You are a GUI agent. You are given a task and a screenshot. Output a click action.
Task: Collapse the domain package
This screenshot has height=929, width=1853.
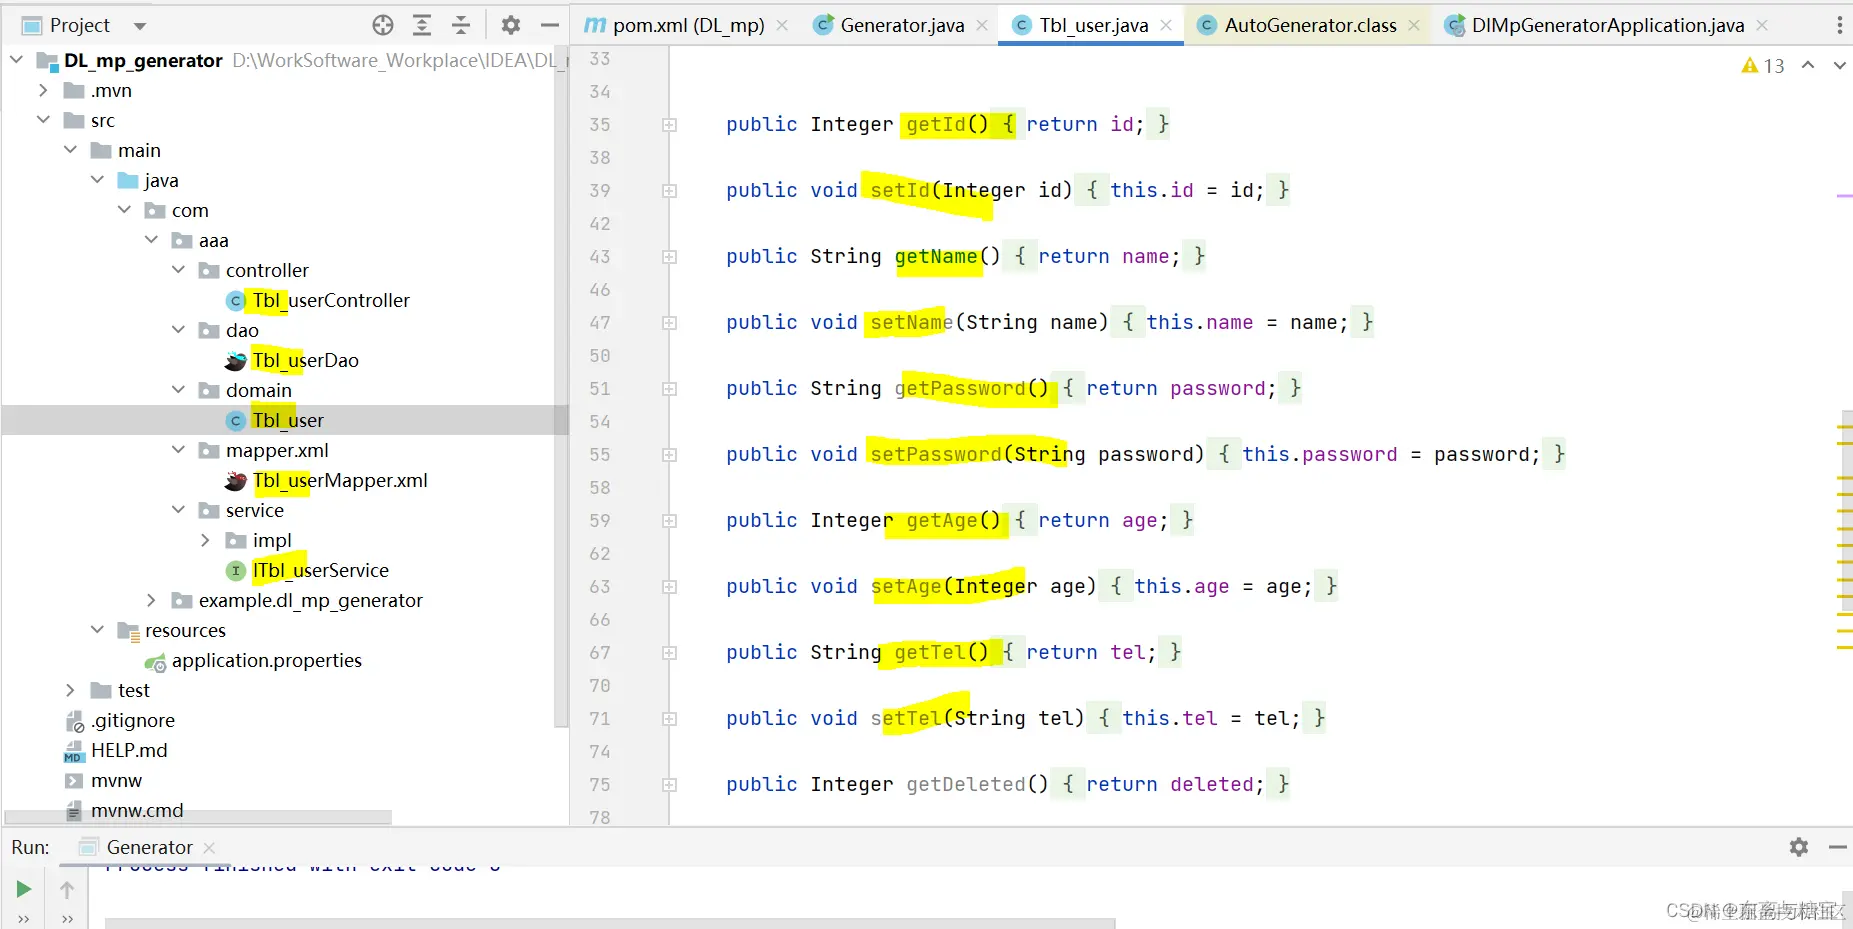(x=178, y=390)
